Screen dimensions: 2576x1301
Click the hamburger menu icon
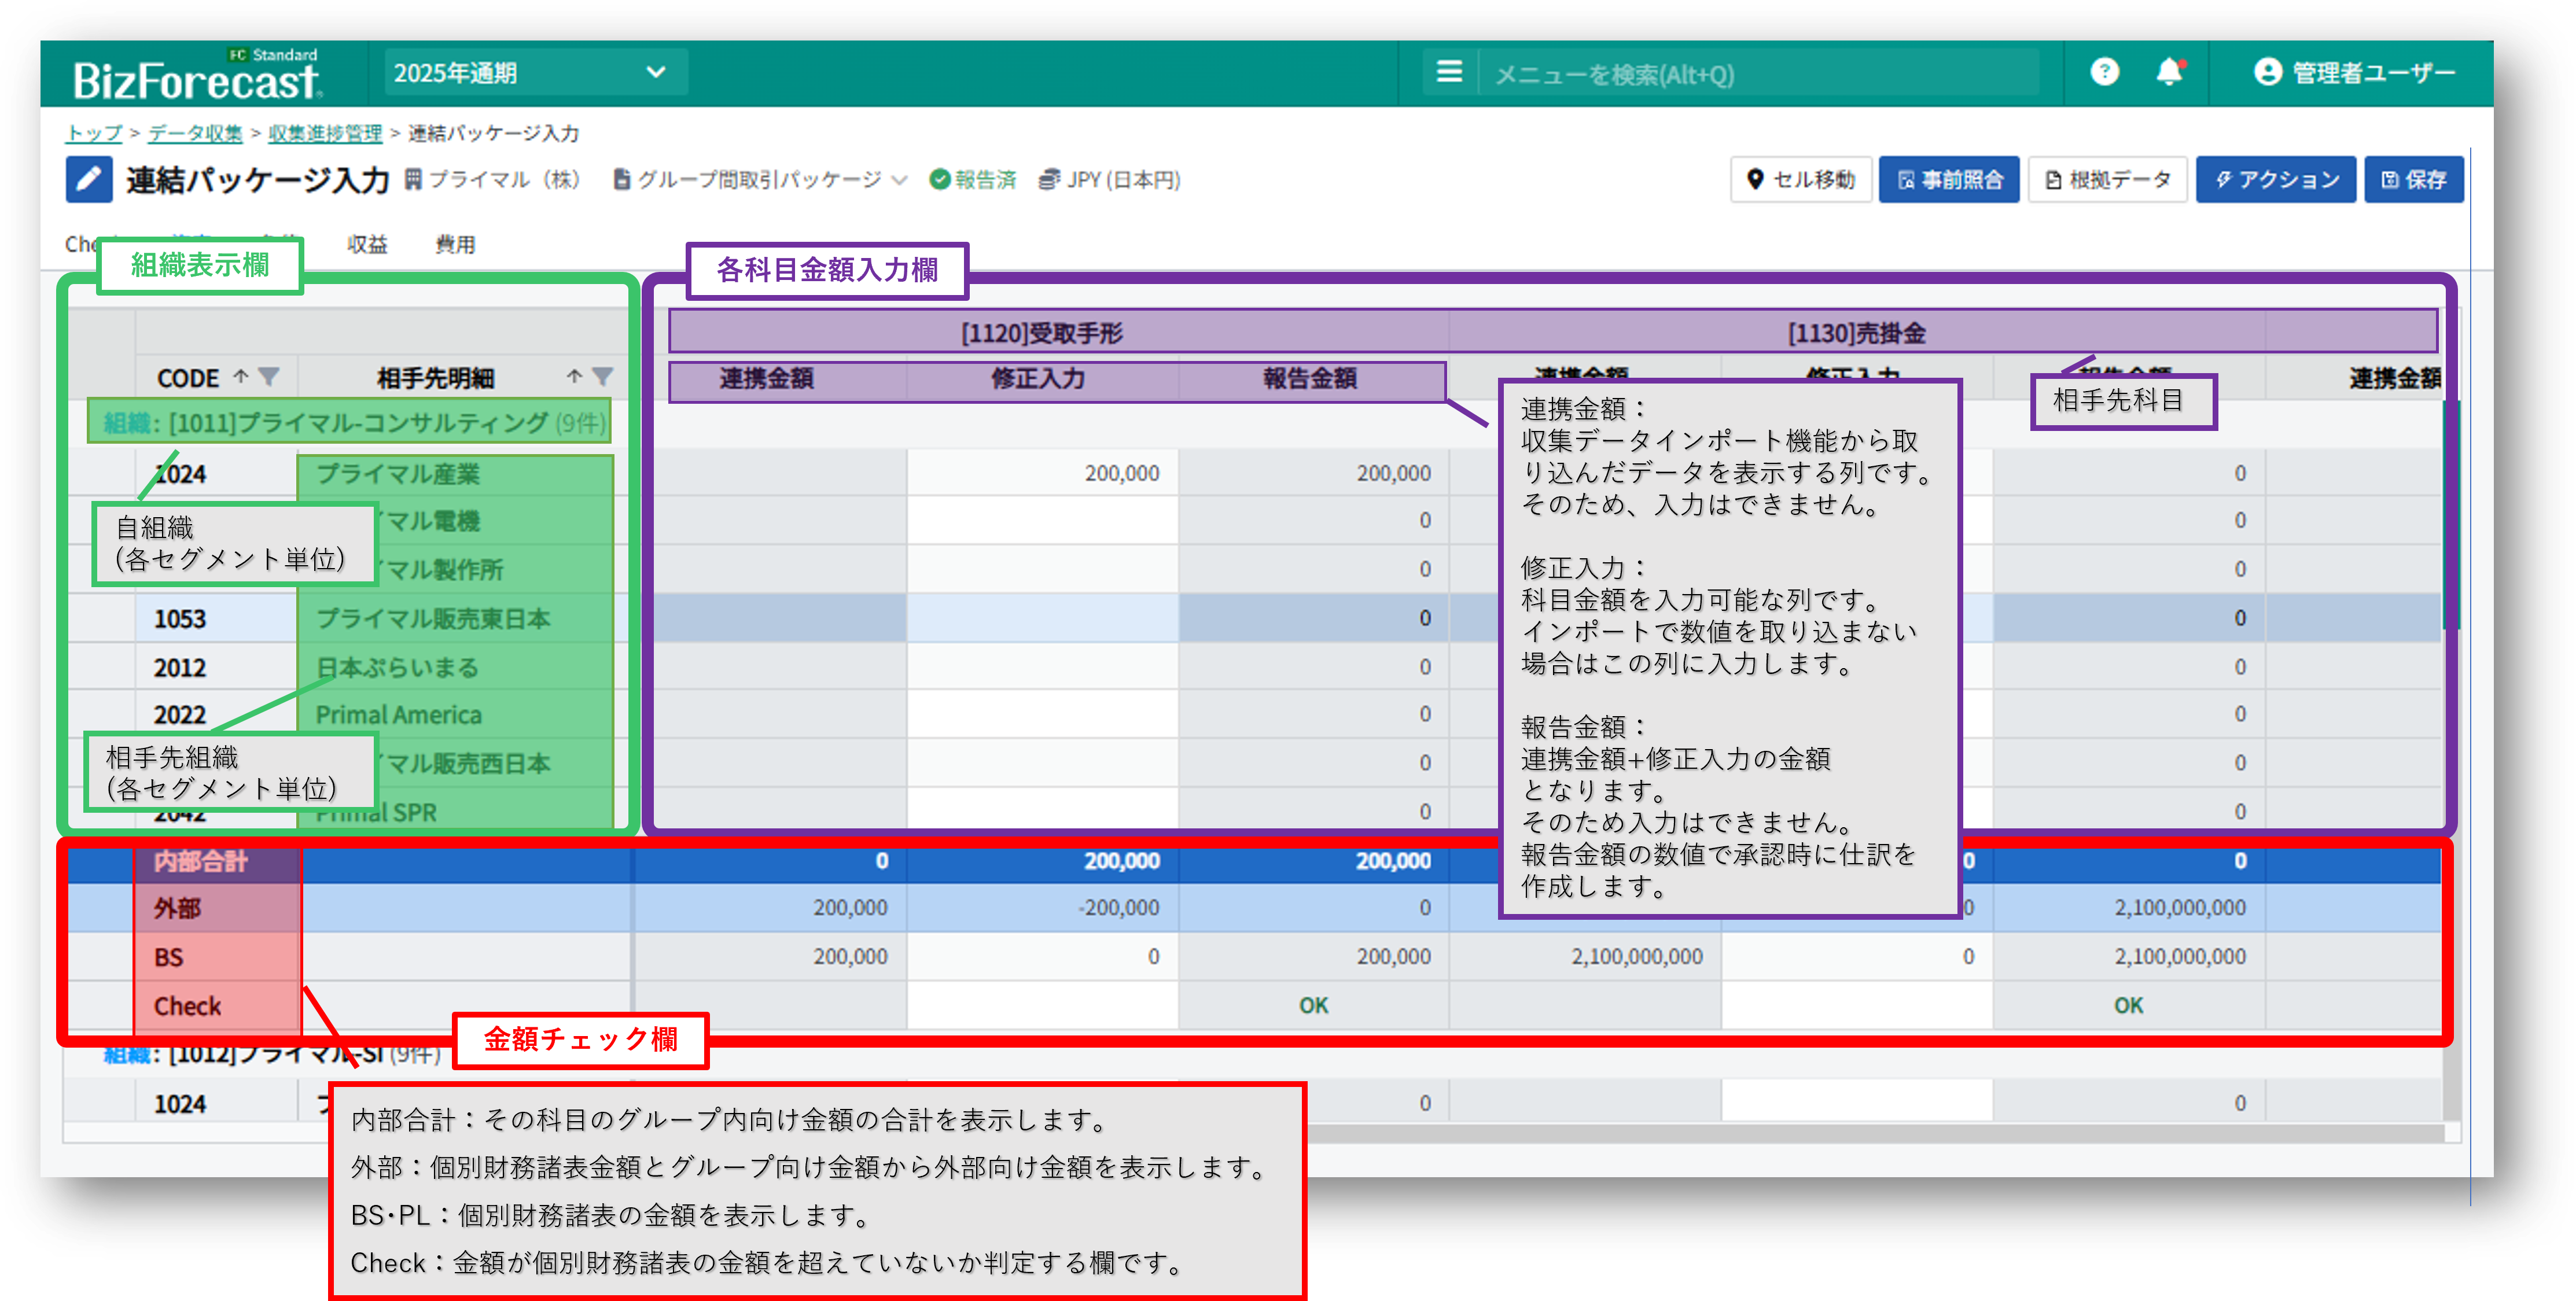pyautogui.click(x=1449, y=72)
